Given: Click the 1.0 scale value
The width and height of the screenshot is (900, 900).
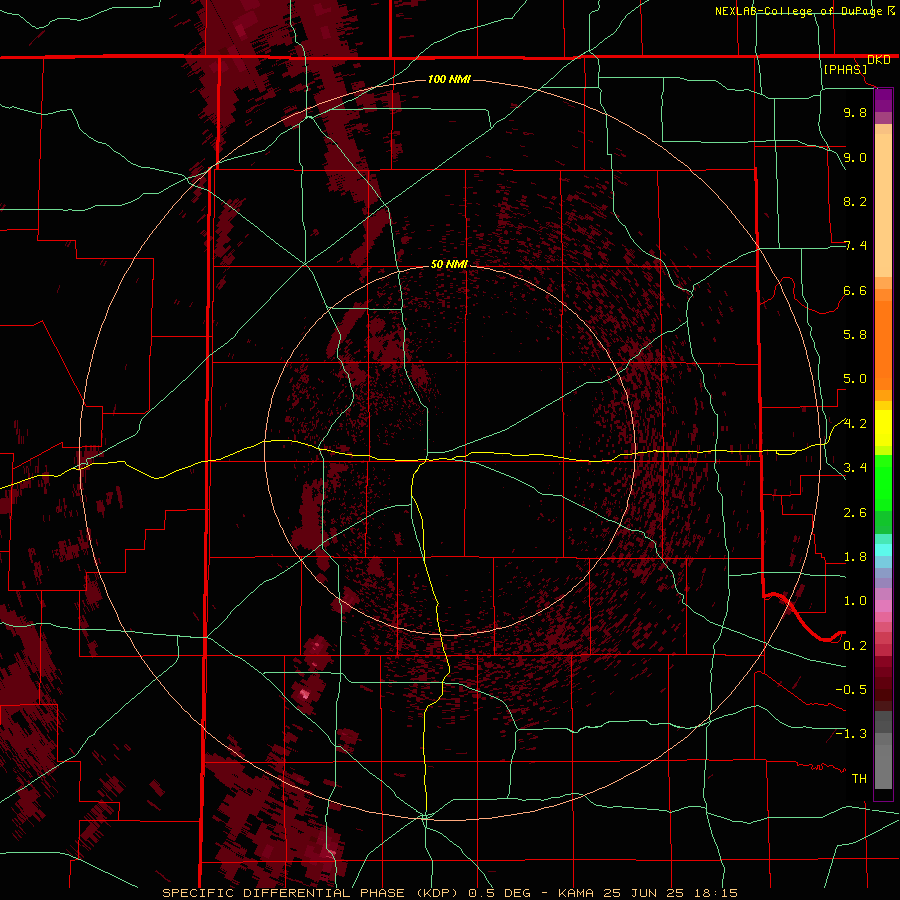Looking at the screenshot, I should (855, 600).
